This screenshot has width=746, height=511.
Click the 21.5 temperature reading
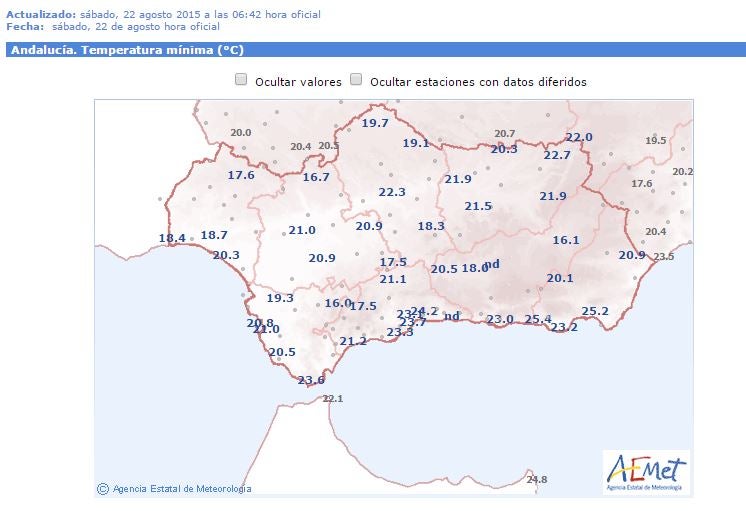pyautogui.click(x=478, y=206)
